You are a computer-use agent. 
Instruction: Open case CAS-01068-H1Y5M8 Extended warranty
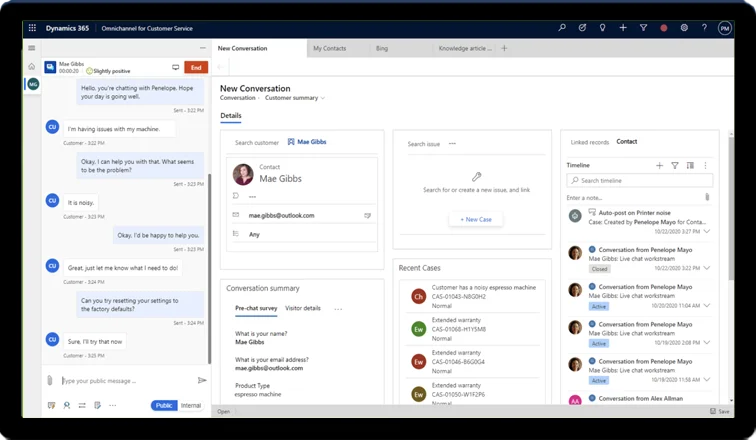click(474, 329)
